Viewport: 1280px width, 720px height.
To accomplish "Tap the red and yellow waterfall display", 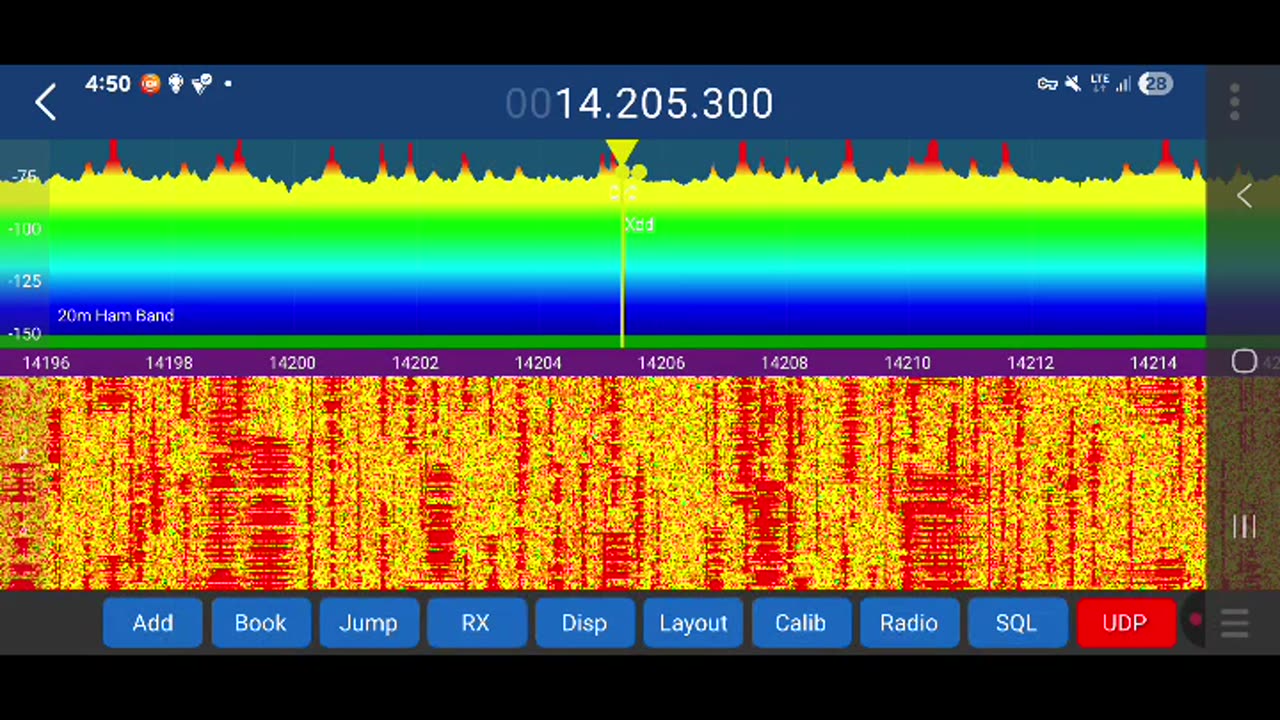I will (x=603, y=483).
